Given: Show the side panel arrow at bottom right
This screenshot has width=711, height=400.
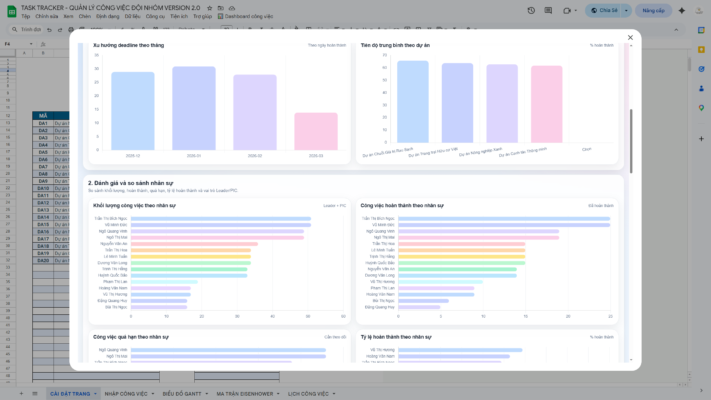Looking at the screenshot, I should tap(701, 390).
